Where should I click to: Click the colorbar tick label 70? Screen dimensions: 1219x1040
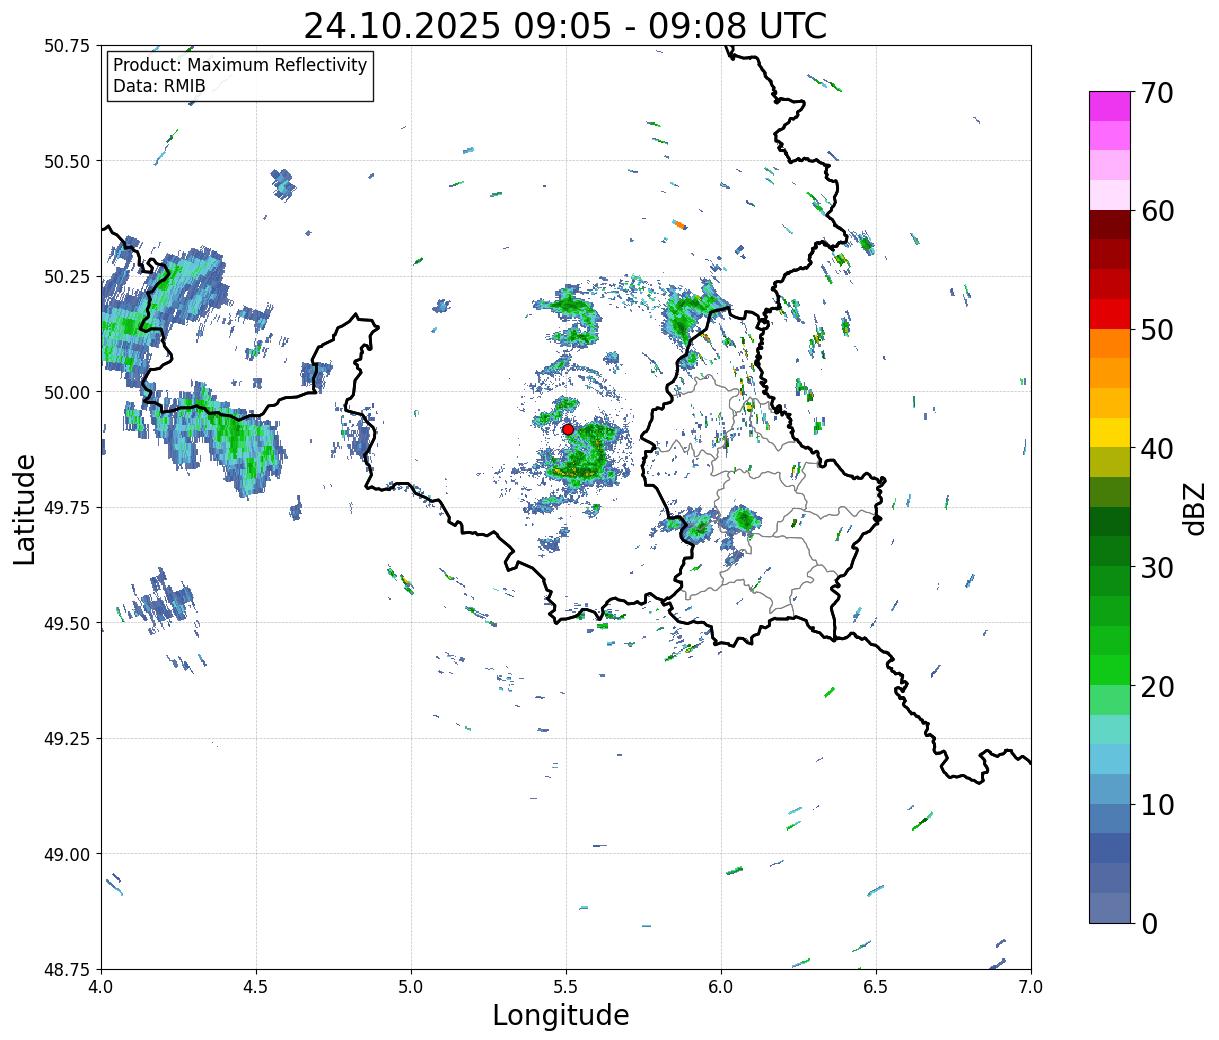point(1157,93)
